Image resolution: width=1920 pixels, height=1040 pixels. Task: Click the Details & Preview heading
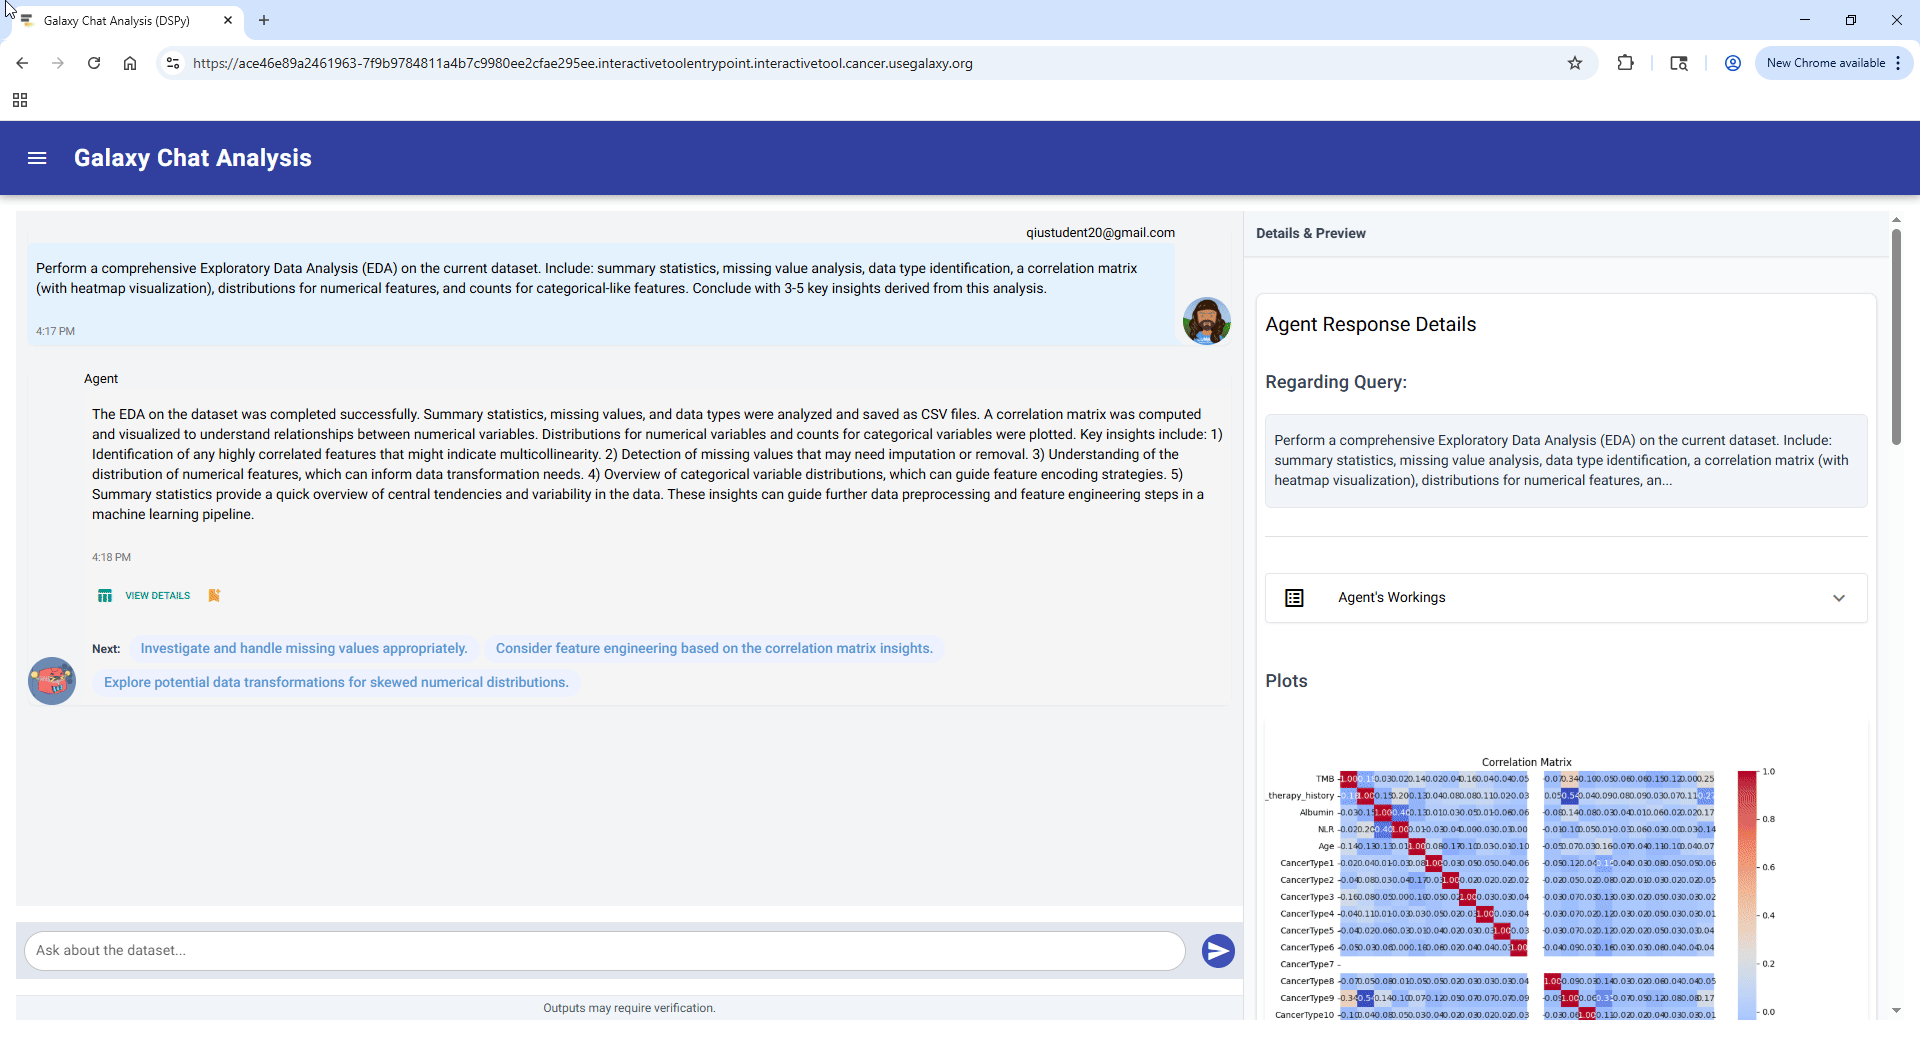[x=1310, y=233]
